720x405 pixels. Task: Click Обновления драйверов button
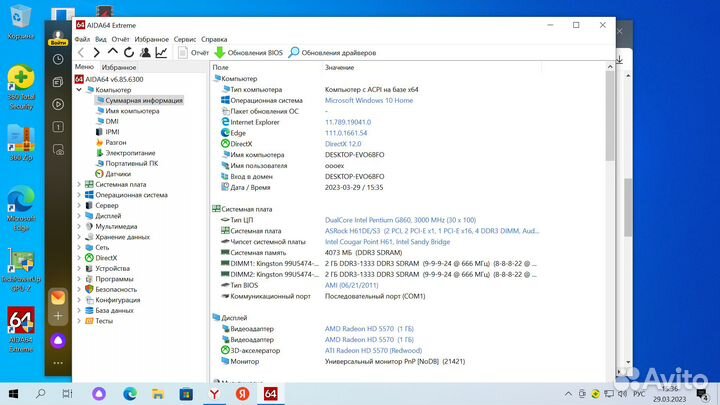click(x=332, y=53)
